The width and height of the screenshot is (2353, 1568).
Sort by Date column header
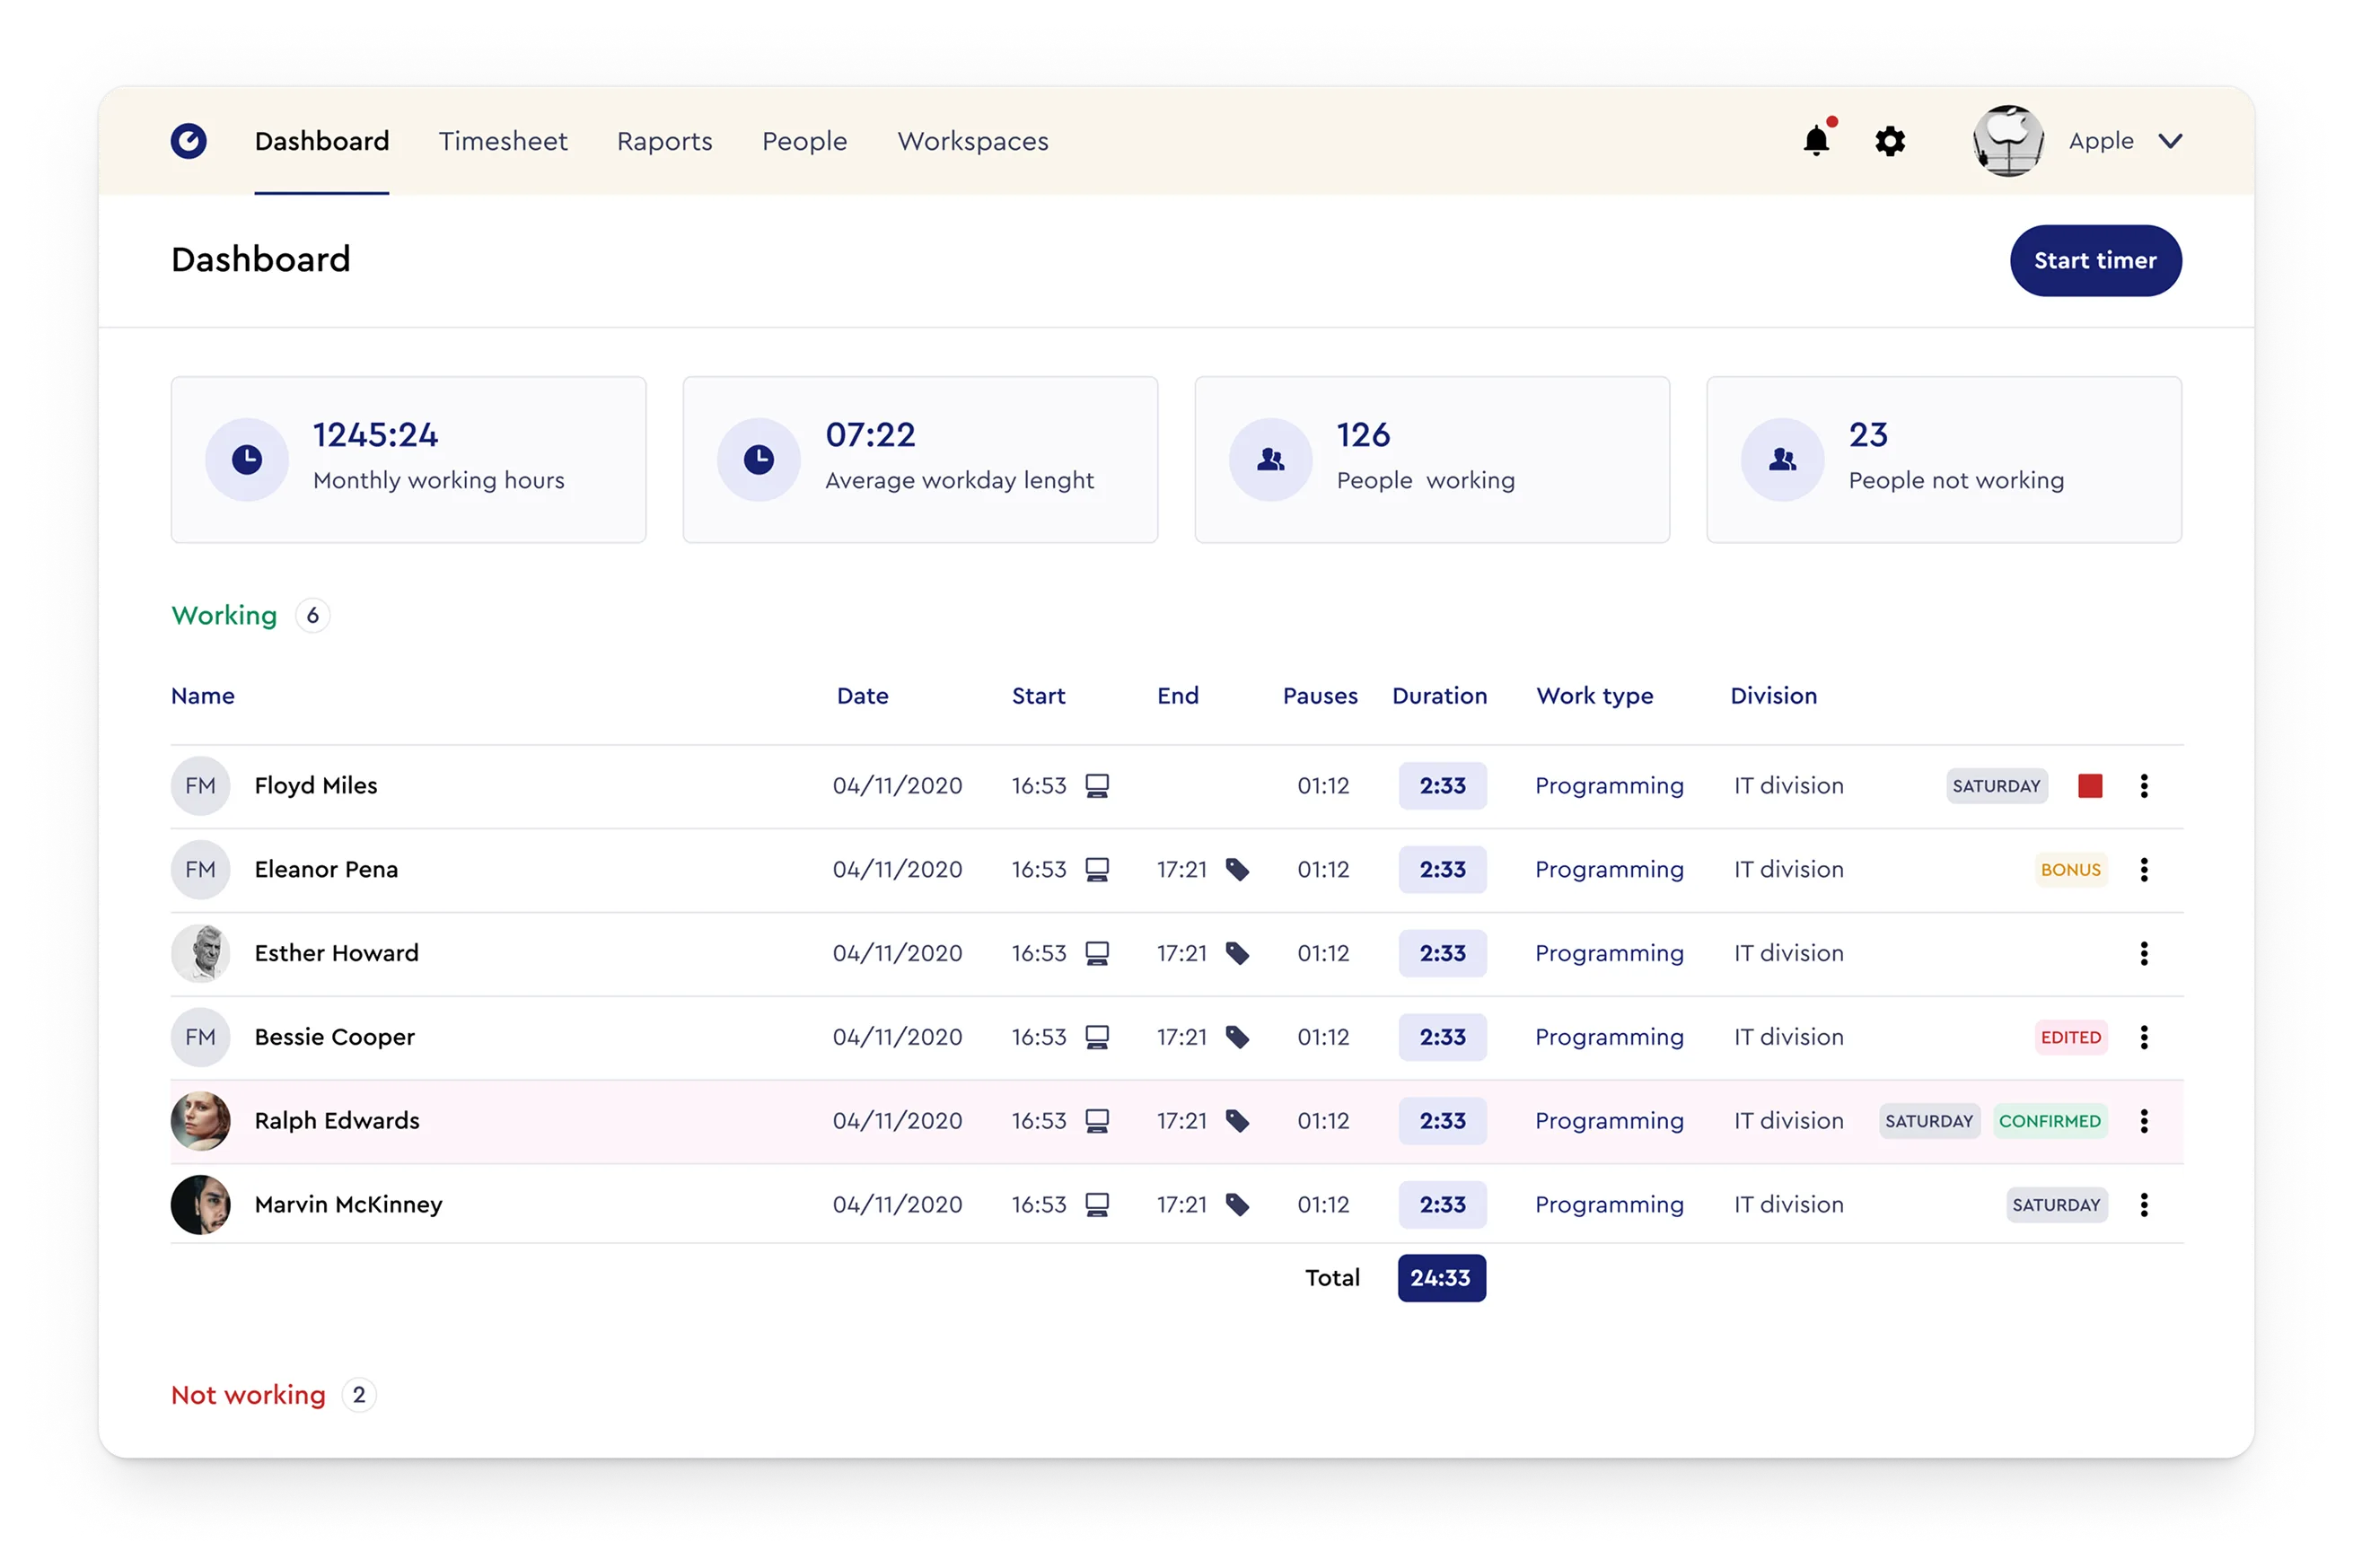coord(862,695)
